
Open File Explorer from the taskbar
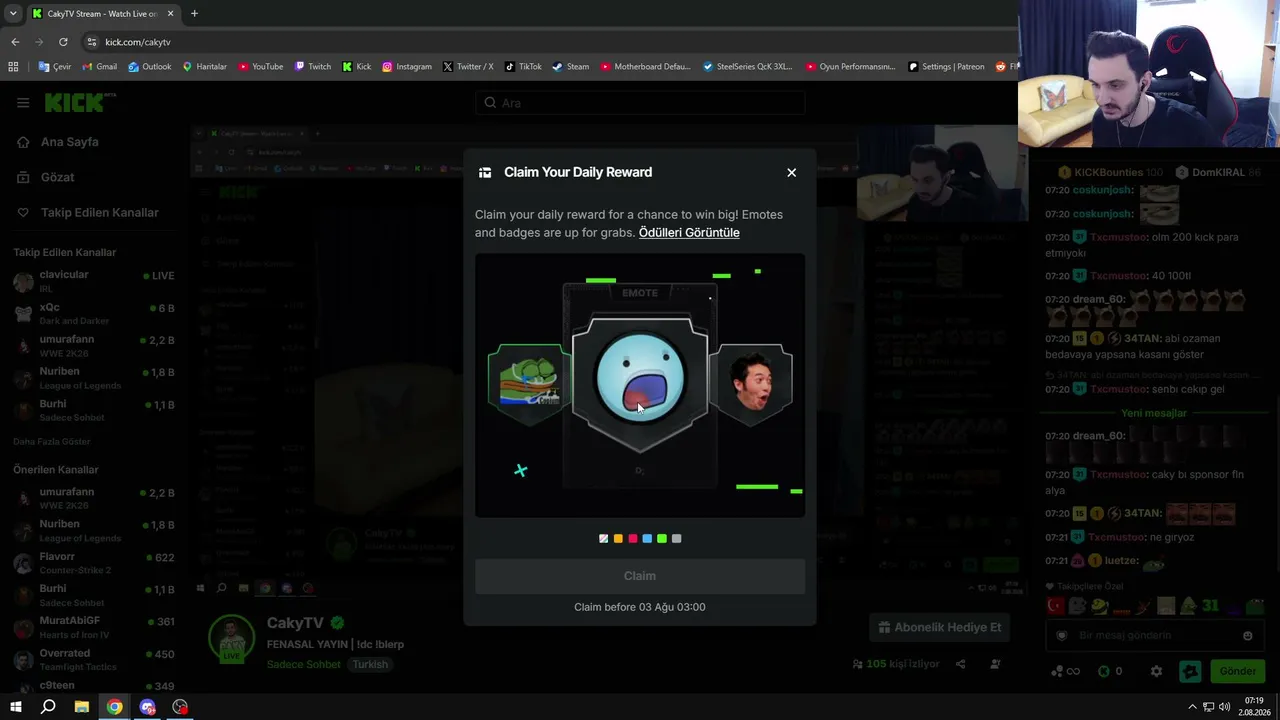[x=82, y=707]
